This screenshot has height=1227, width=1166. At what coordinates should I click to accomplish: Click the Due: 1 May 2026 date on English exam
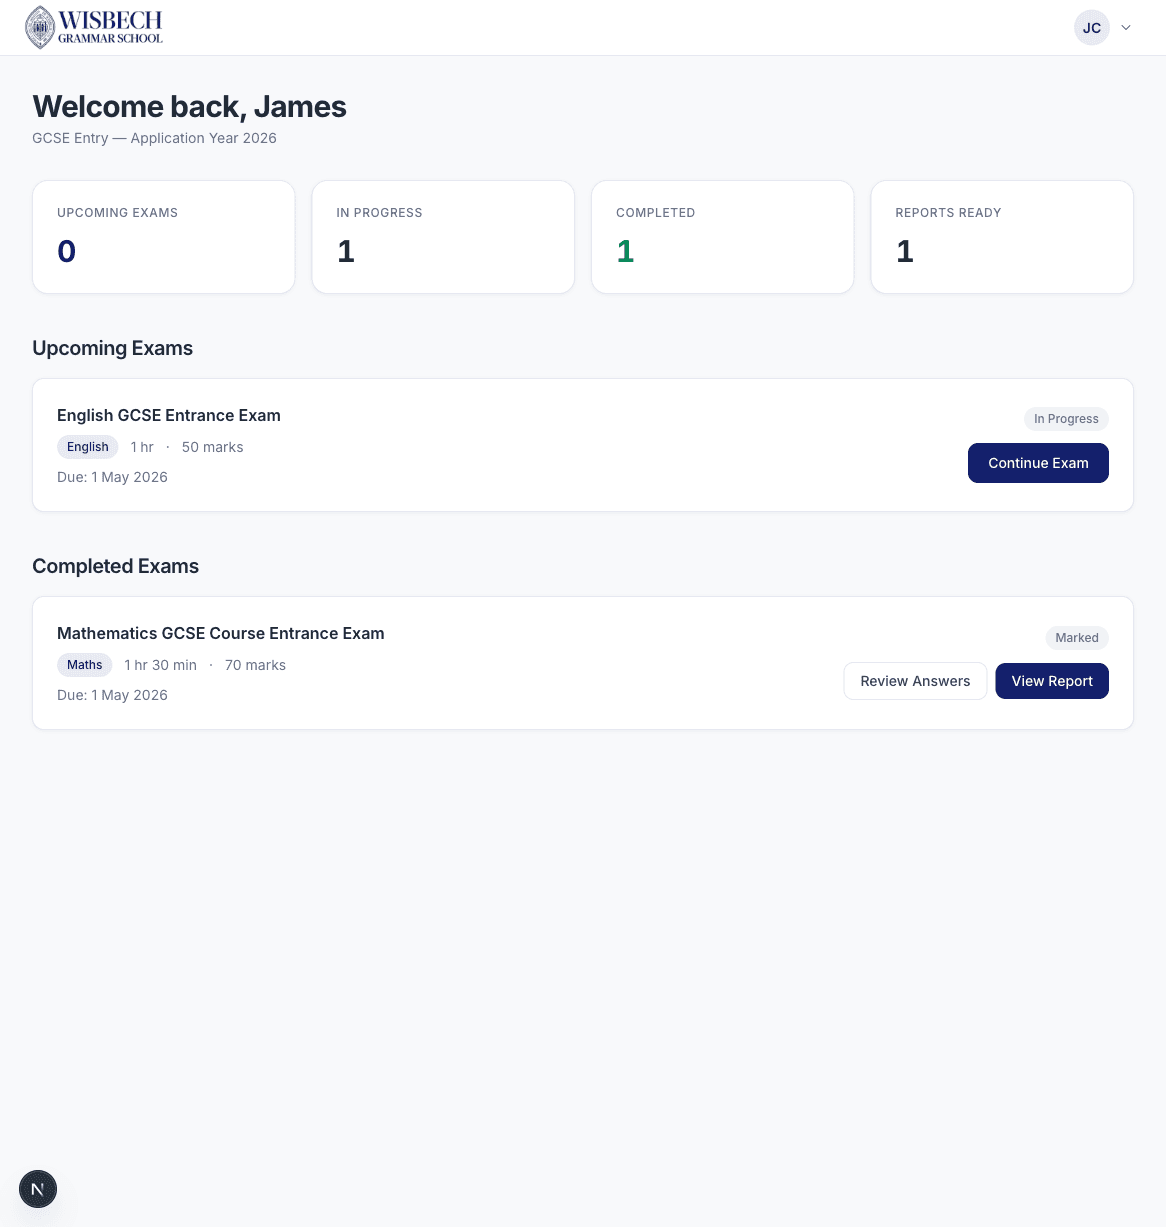(x=112, y=477)
